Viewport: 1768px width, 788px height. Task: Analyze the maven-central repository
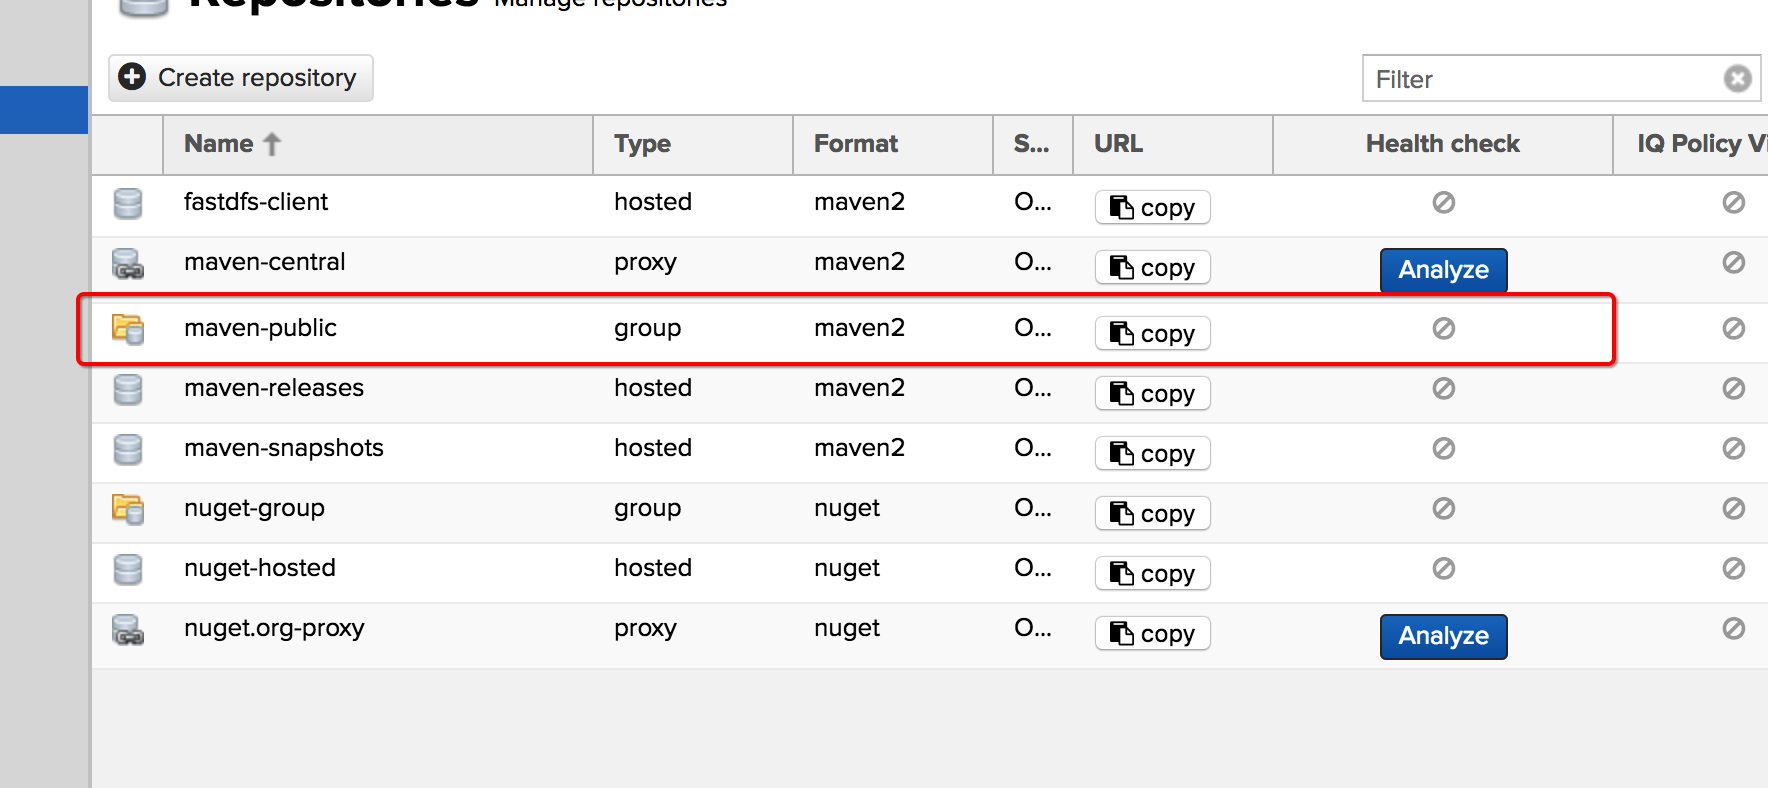point(1443,270)
